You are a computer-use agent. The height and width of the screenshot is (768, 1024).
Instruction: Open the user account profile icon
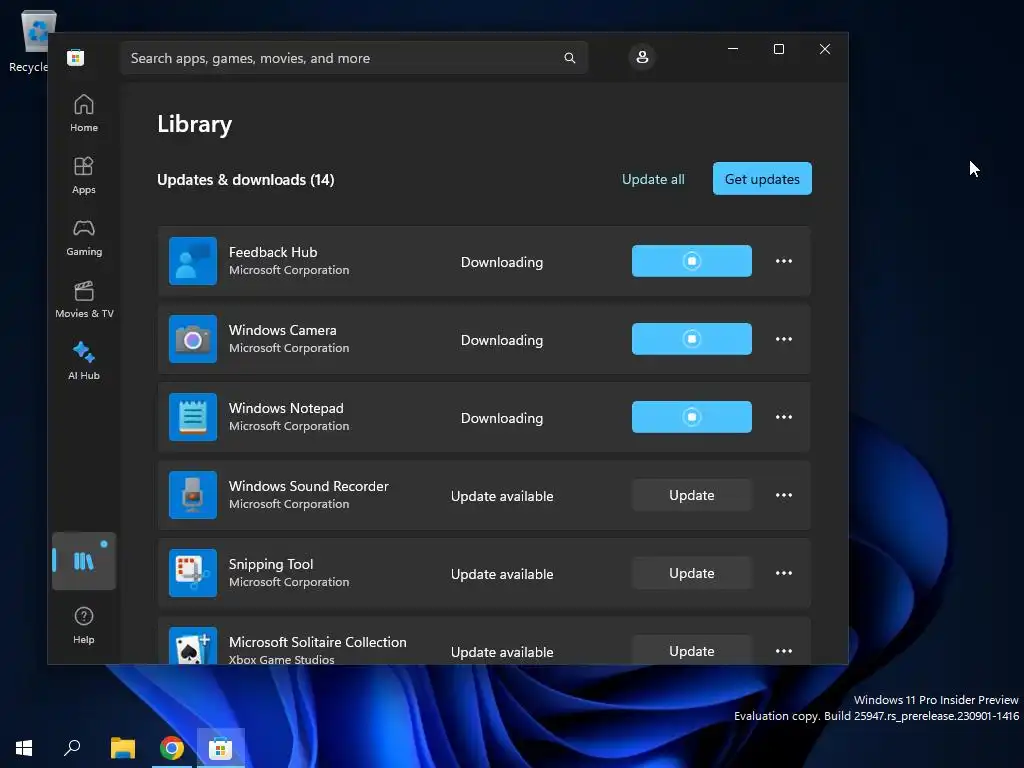pyautogui.click(x=642, y=57)
